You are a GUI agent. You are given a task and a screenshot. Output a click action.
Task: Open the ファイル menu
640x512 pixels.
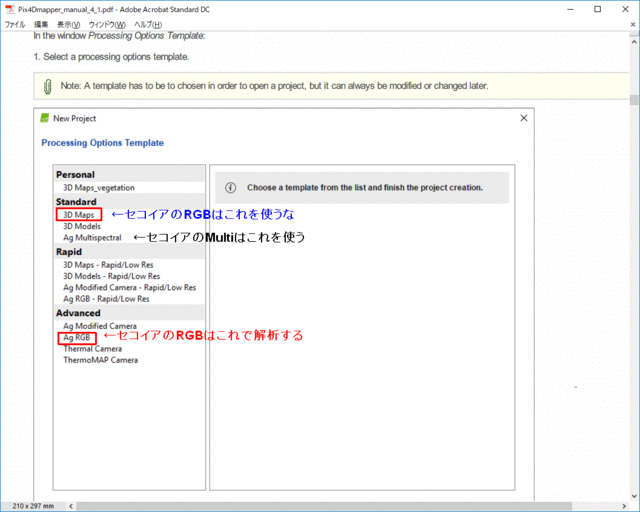pos(15,24)
